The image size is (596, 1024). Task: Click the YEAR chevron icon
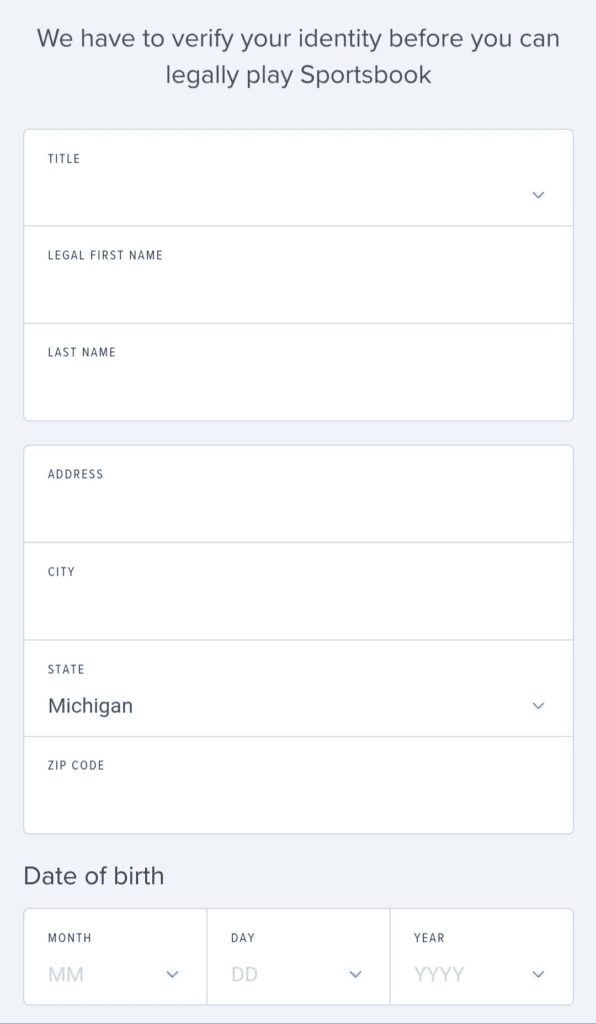tap(540, 972)
